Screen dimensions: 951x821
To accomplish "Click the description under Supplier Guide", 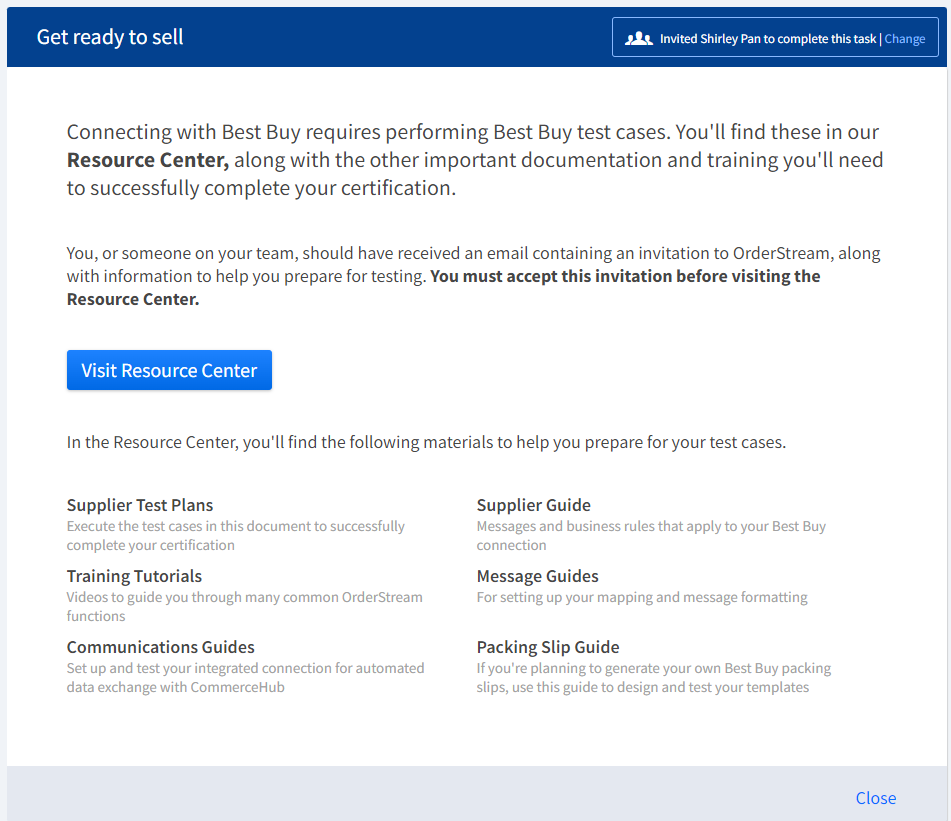I will (x=650, y=535).
